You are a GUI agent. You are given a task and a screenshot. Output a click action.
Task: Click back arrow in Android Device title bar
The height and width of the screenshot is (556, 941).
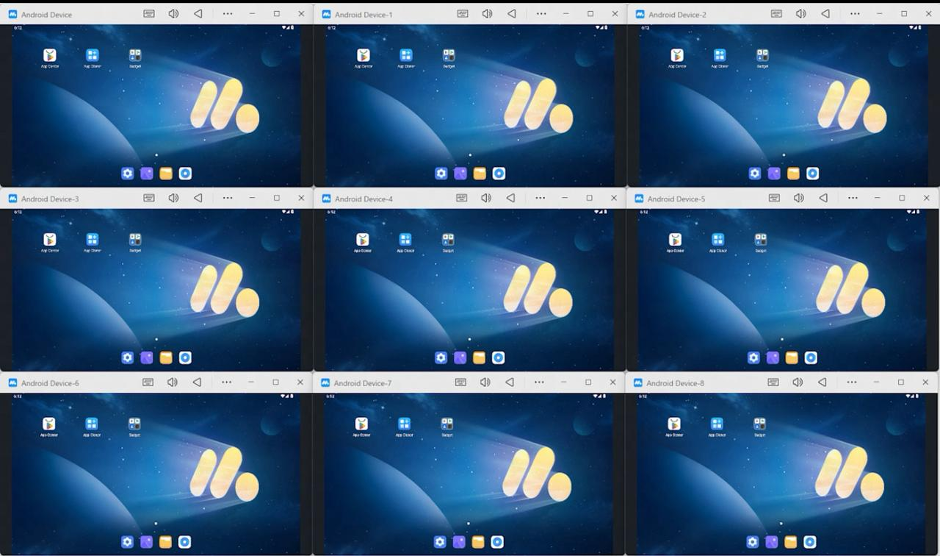tap(198, 13)
